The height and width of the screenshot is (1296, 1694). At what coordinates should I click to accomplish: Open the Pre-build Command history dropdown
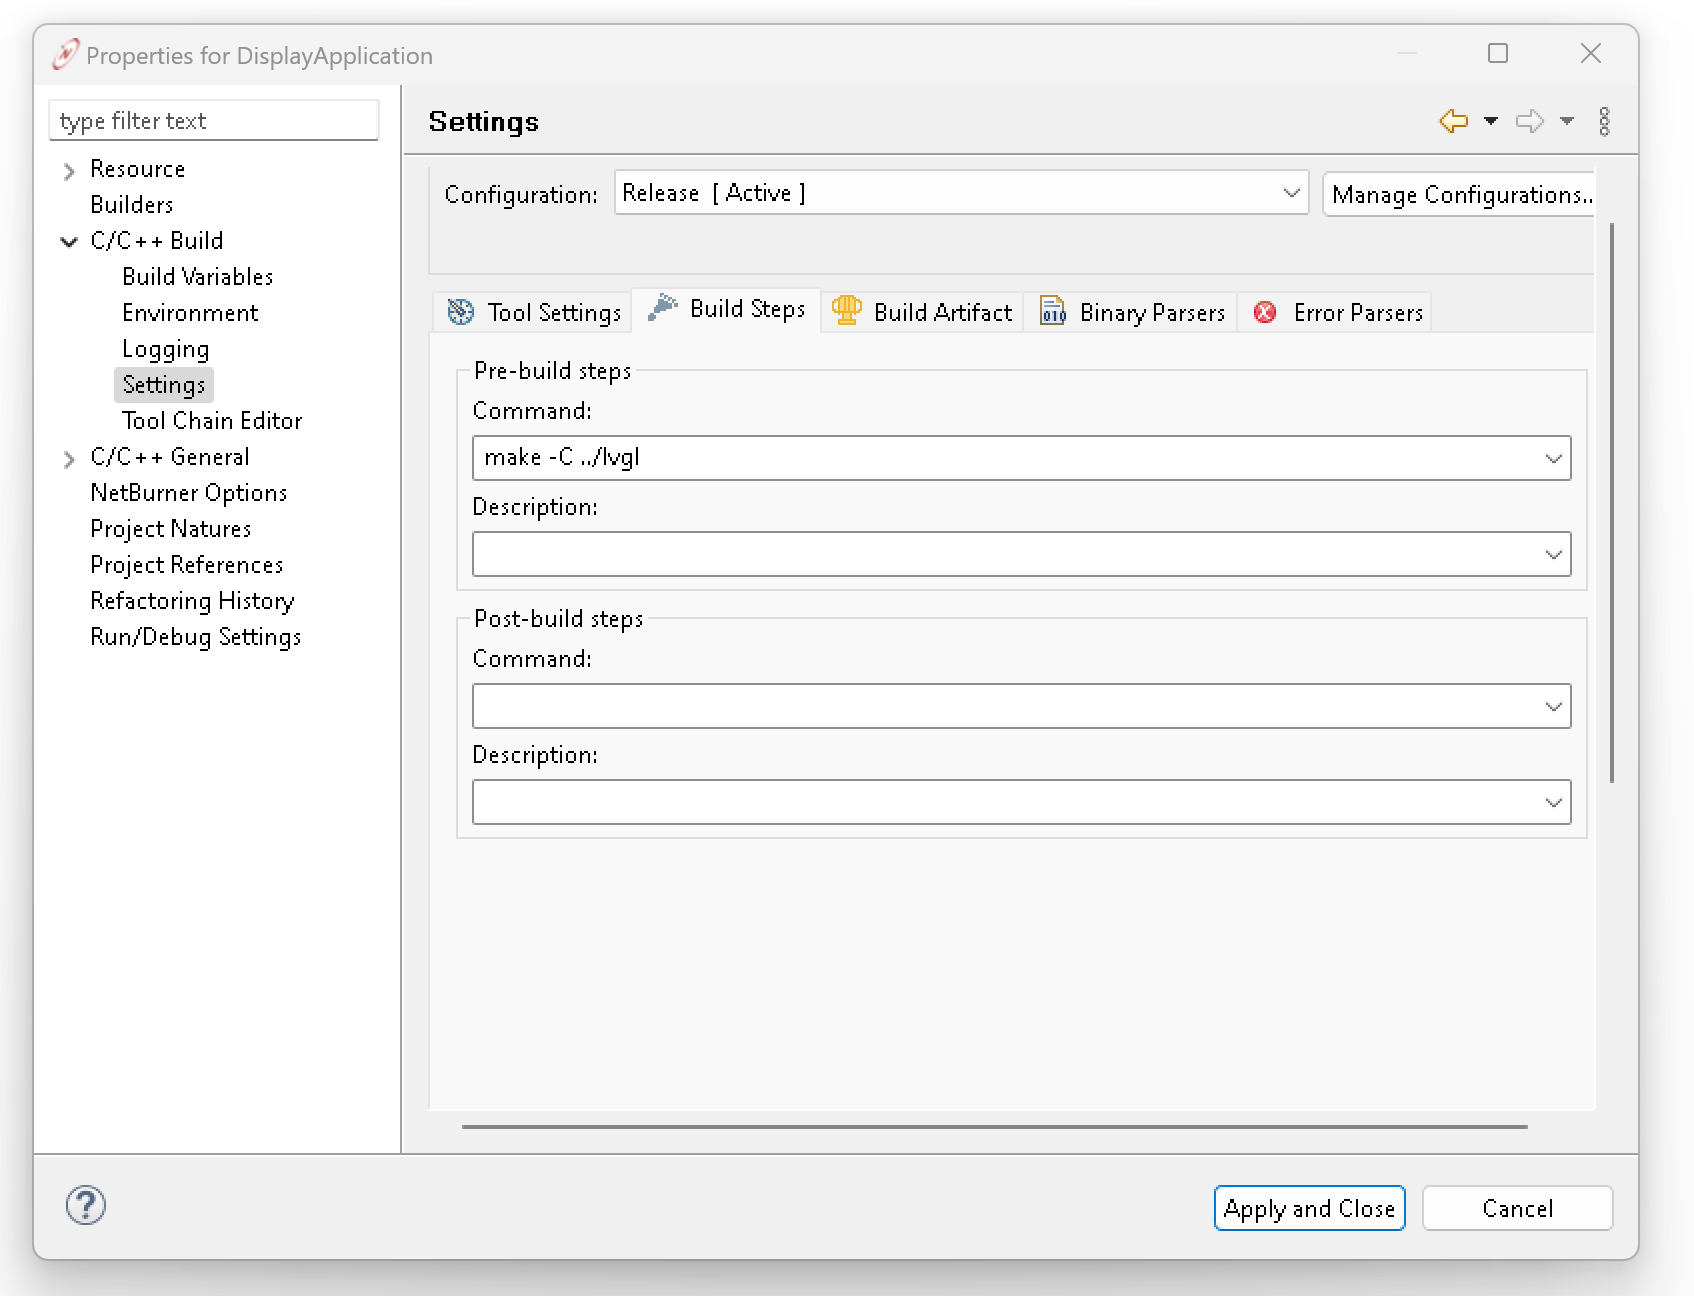click(x=1553, y=458)
